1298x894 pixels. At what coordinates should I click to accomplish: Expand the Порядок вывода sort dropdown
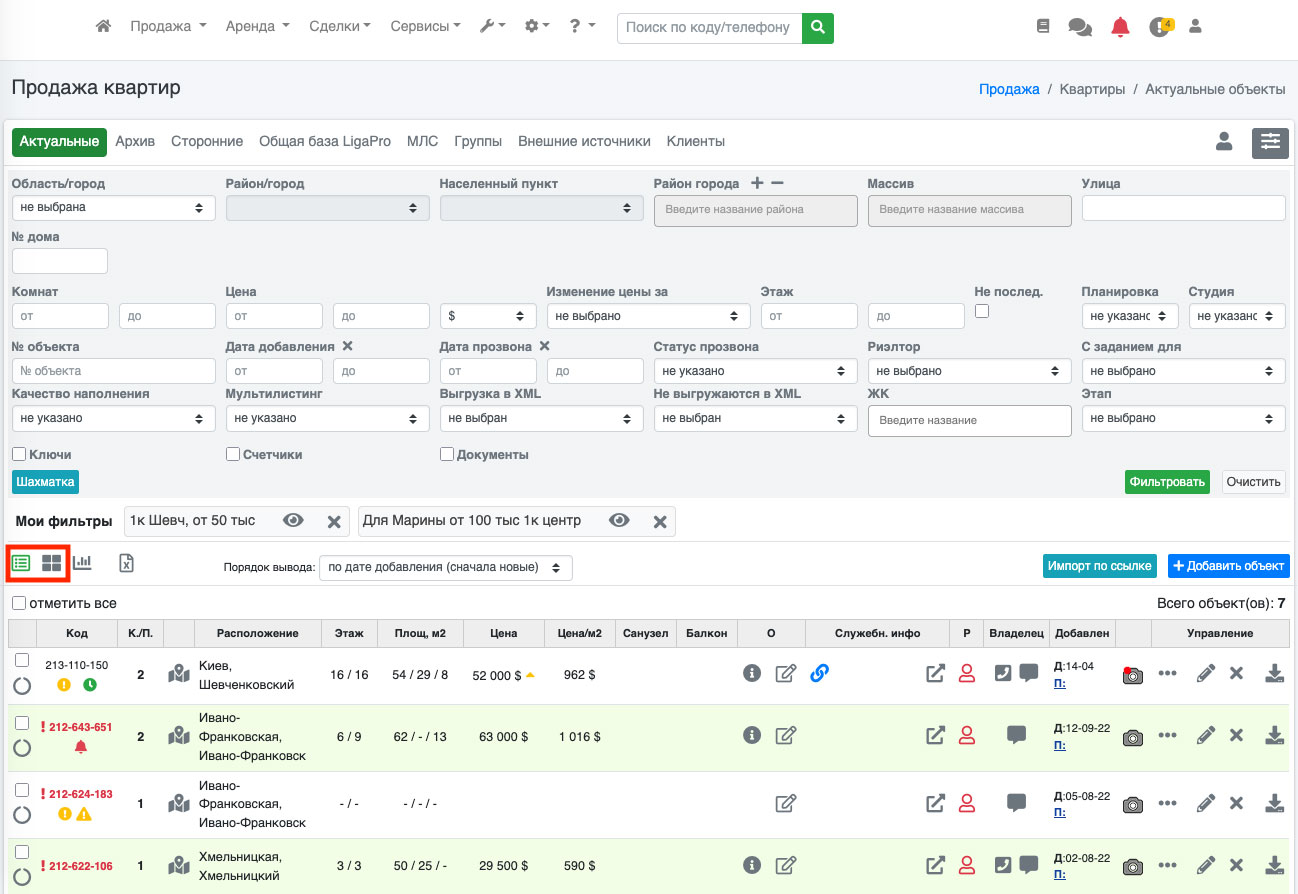[x=445, y=568]
